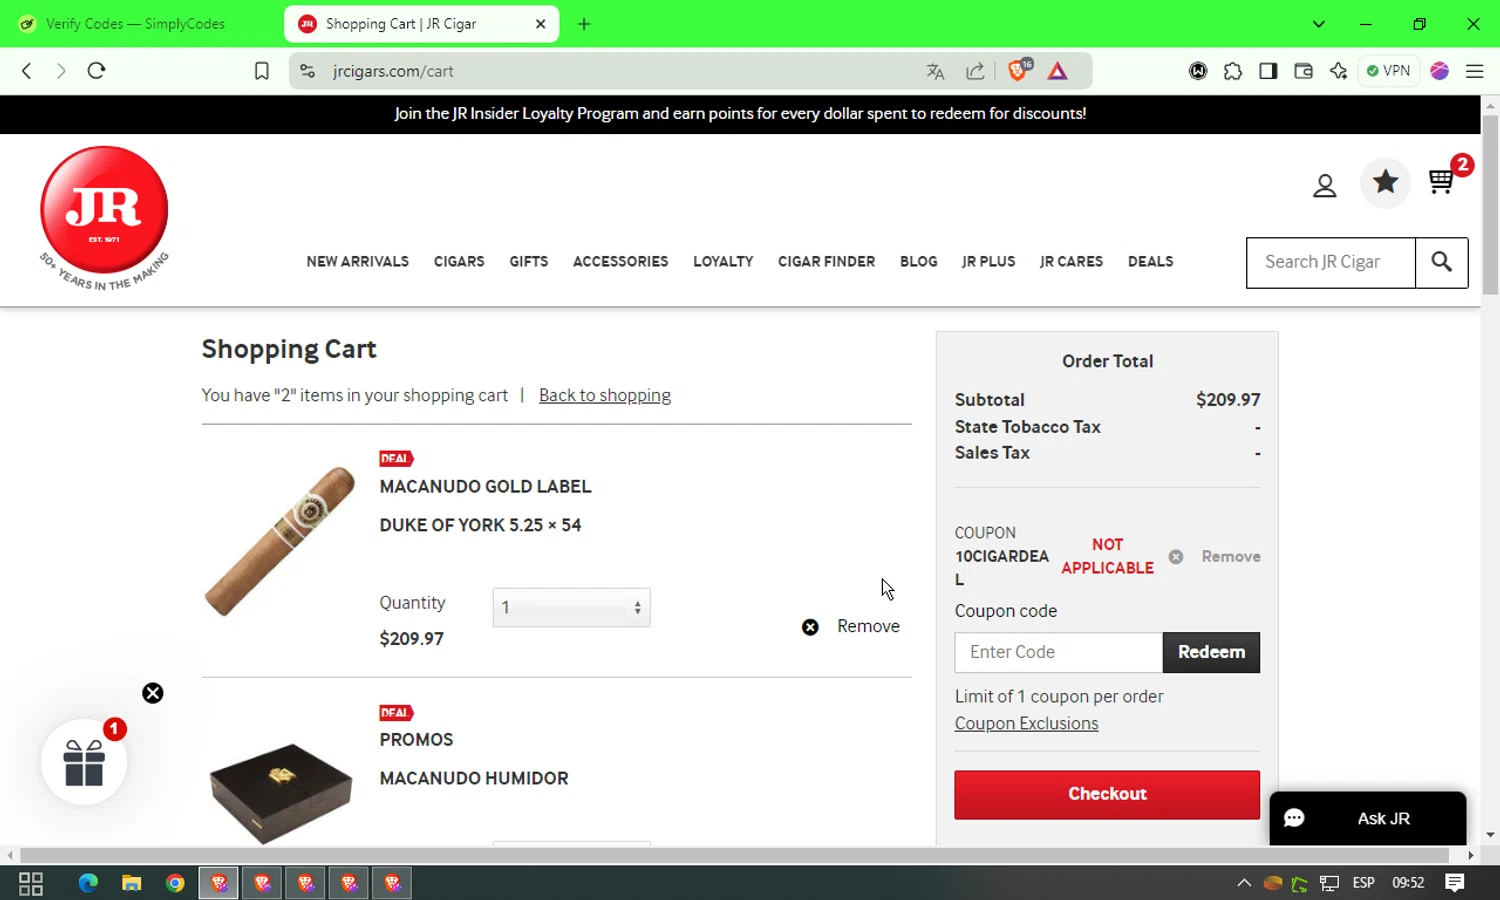
Task: Open the Windows notification center
Action: (1455, 883)
